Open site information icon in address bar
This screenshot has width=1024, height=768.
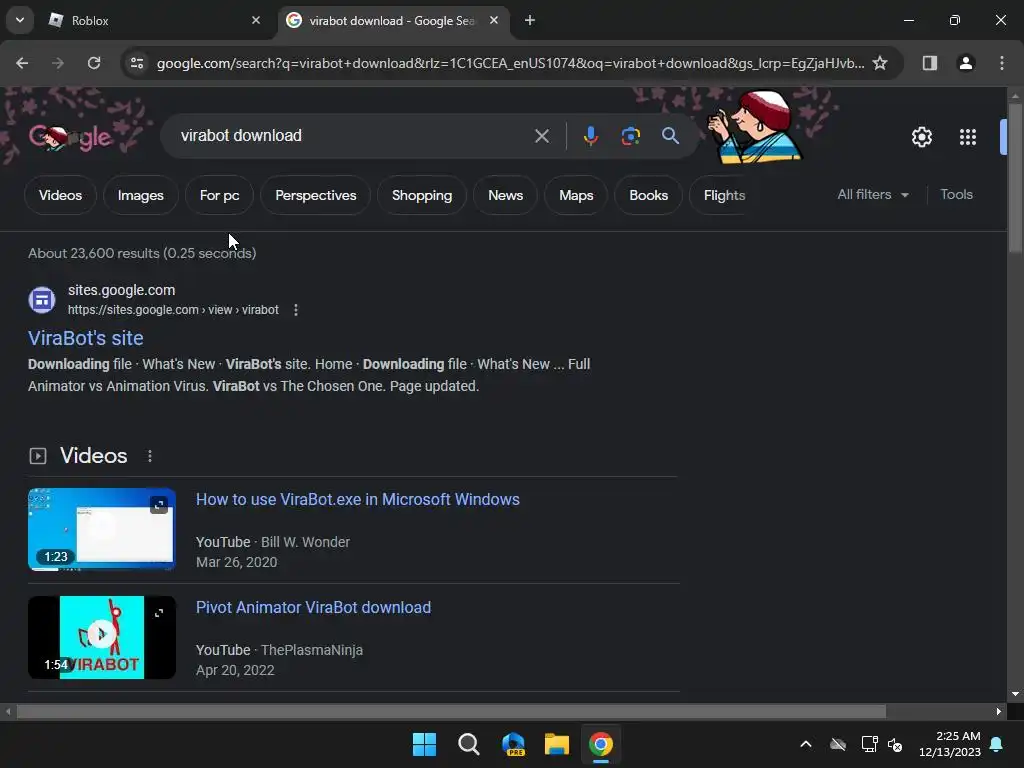(x=137, y=63)
